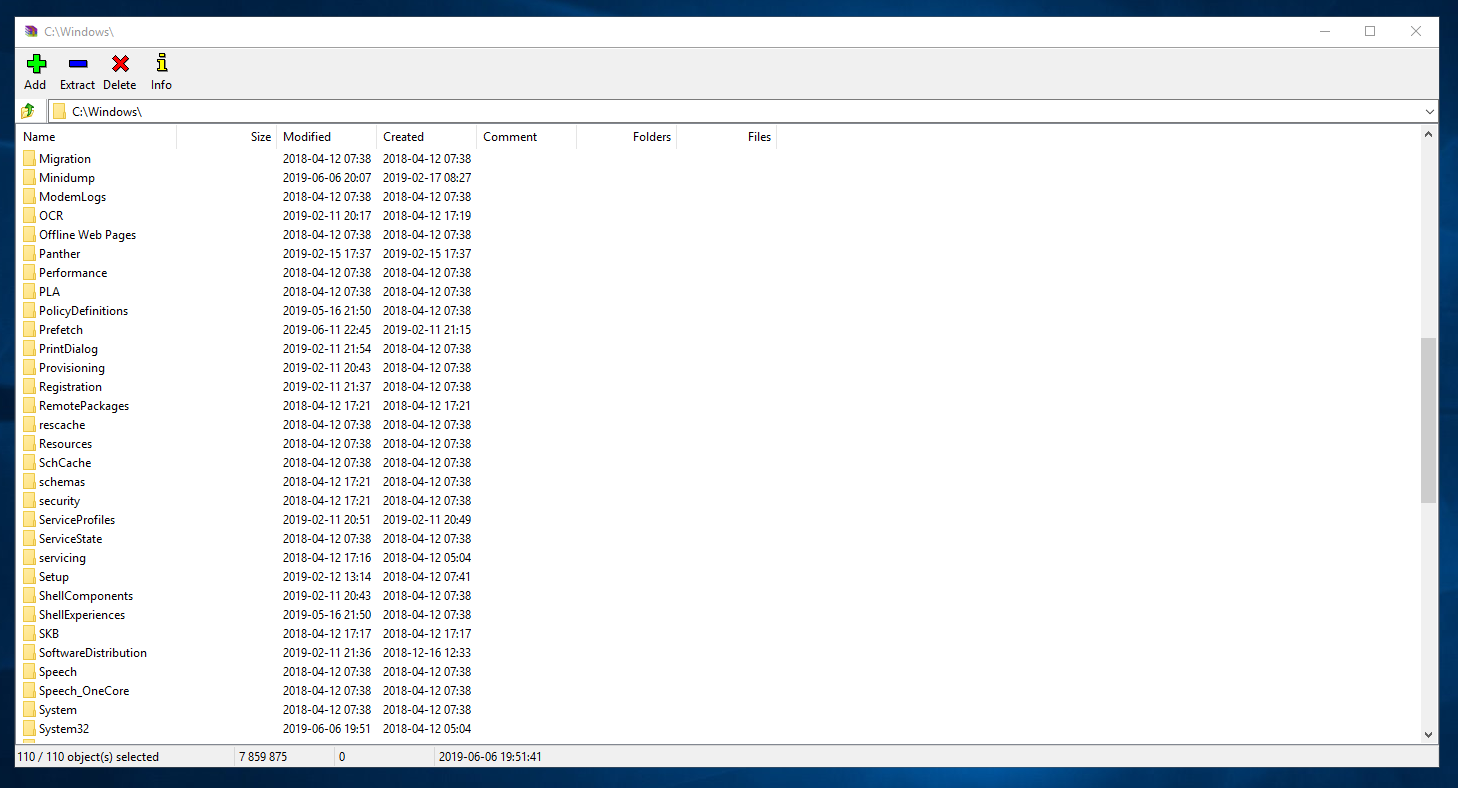Click ServiceProfiles' created date "2019-02-11 20:49"
Screen dimensions: 1458x788
point(427,520)
